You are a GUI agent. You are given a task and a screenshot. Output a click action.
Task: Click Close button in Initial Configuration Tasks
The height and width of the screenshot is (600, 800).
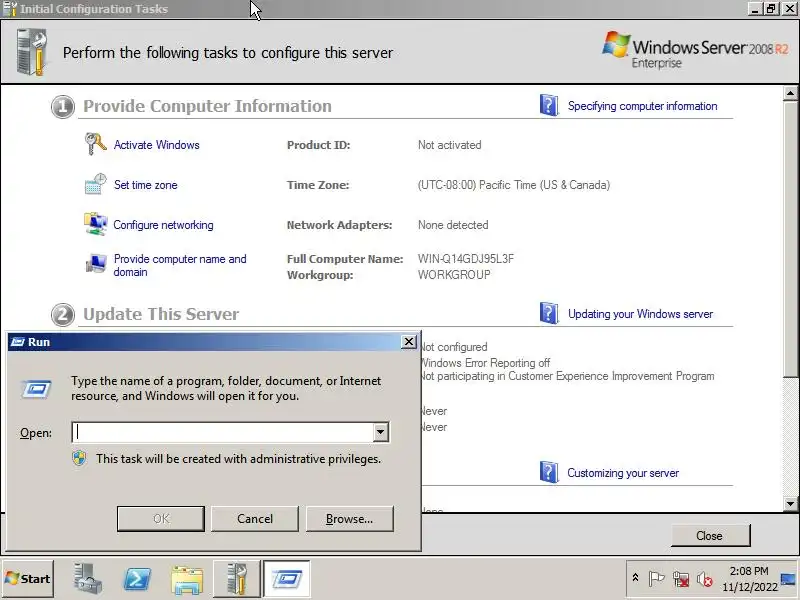point(710,535)
